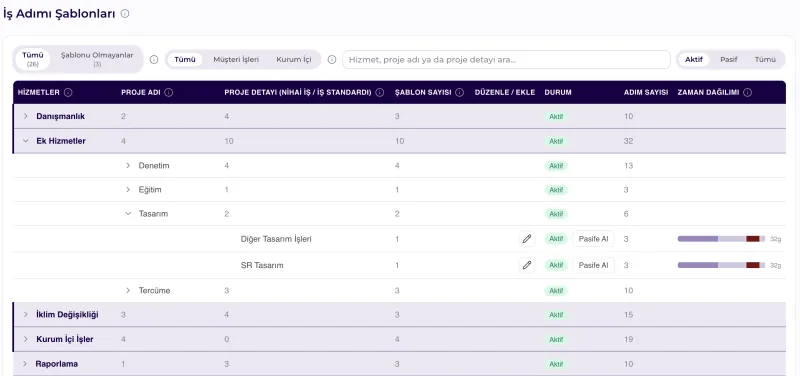The height and width of the screenshot is (376, 800).
Task: Open info icon in Hizmetler column header
Action: pos(68,92)
